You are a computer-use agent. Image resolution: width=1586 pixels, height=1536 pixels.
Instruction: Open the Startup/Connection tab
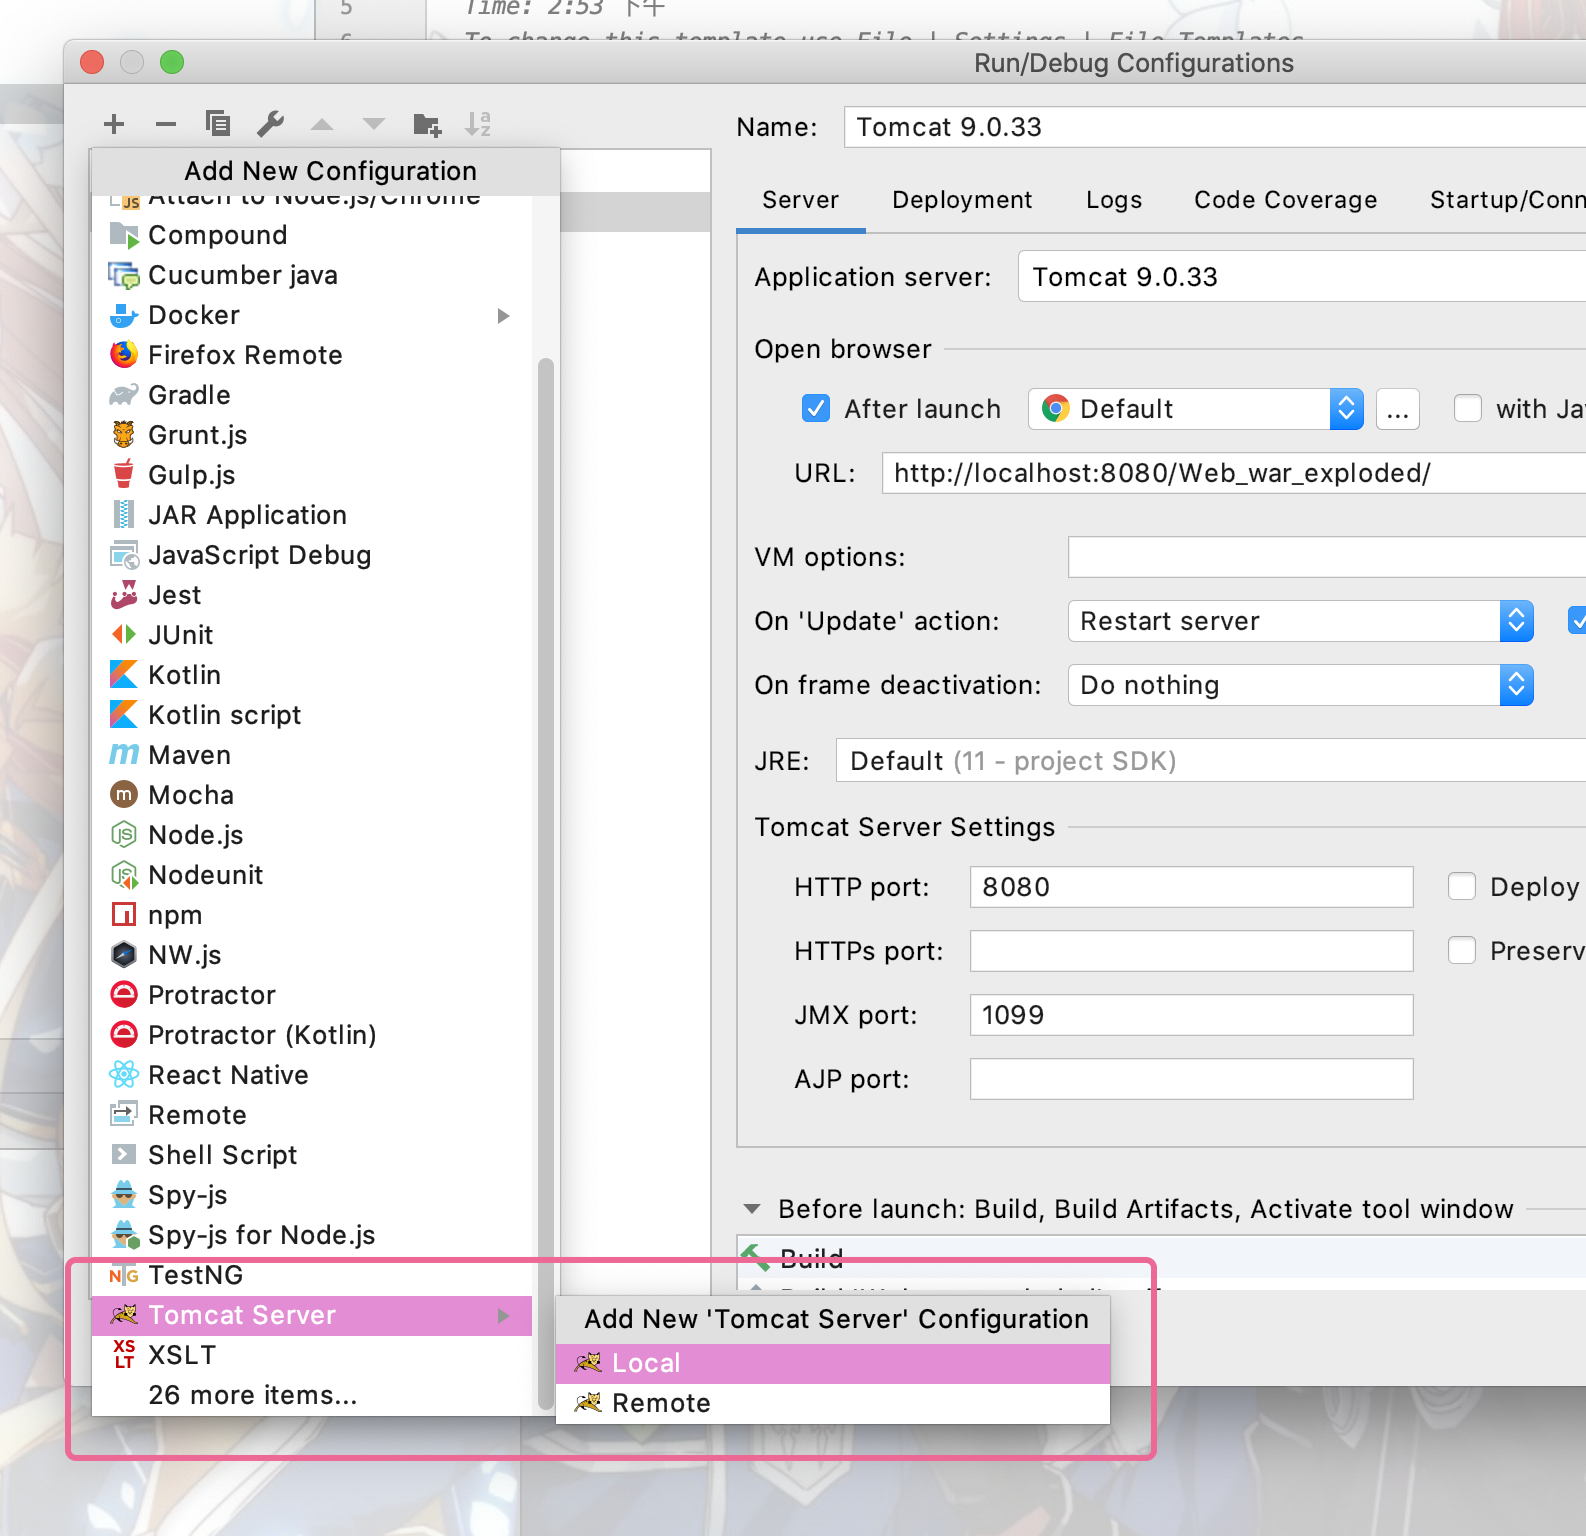1507,200
